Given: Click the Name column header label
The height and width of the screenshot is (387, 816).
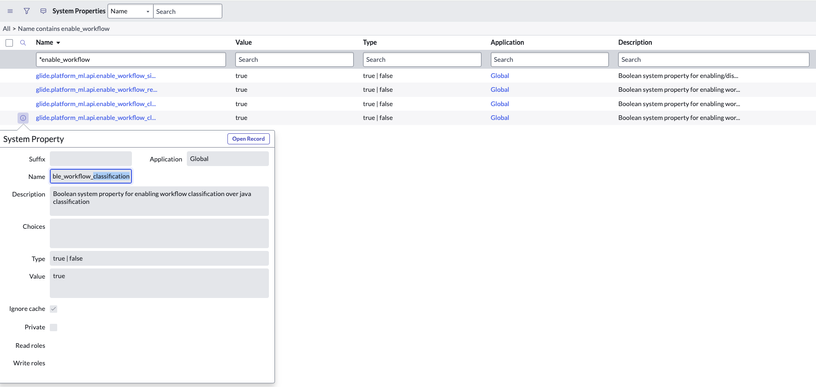Looking at the screenshot, I should click(44, 43).
